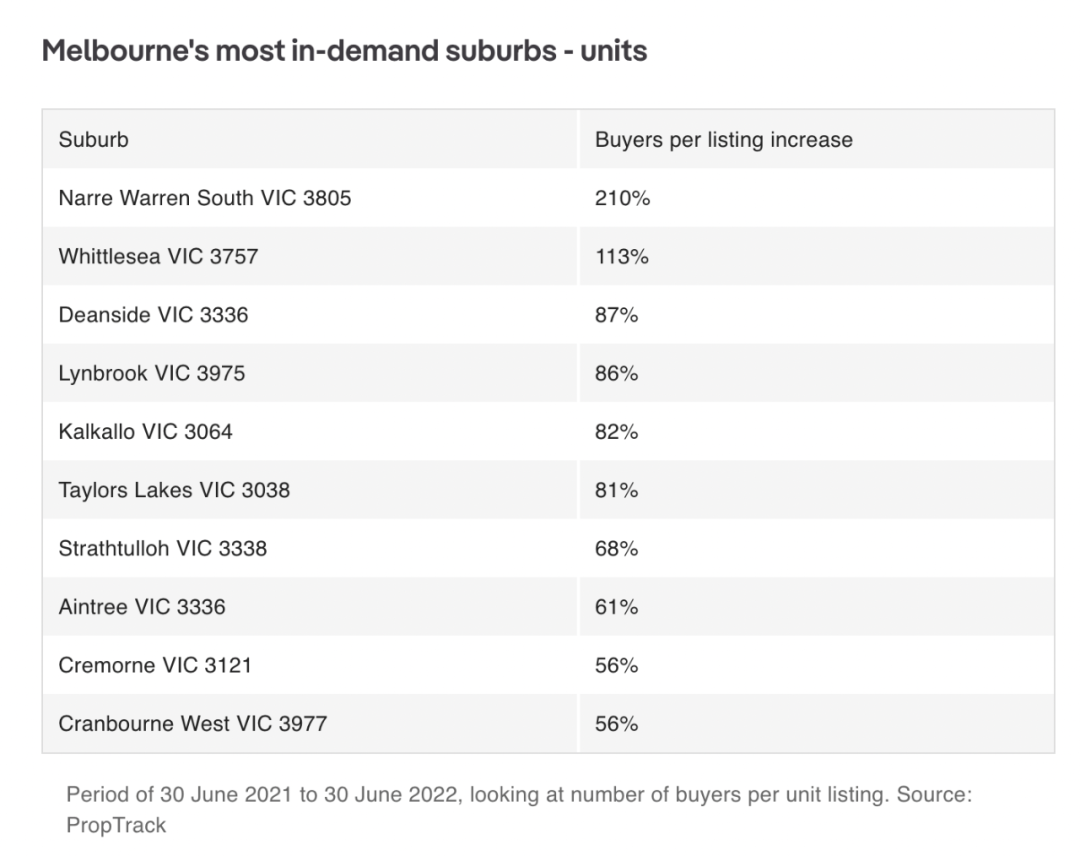Viewport: 1080px width, 856px height.
Task: Select Aintree VIC 3336 row
Action: [548, 607]
